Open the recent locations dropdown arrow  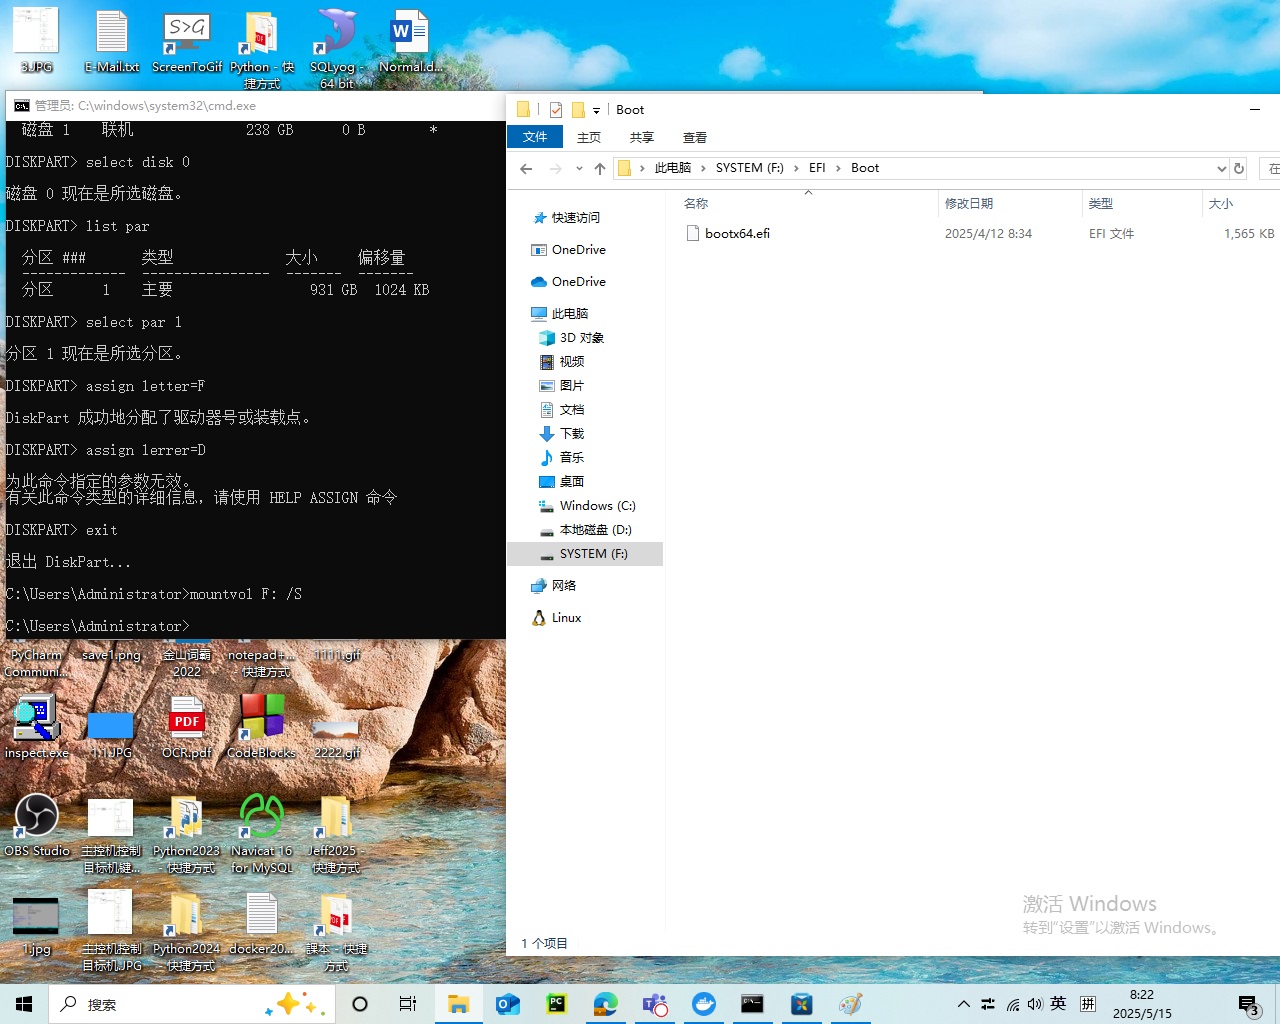coord(579,168)
